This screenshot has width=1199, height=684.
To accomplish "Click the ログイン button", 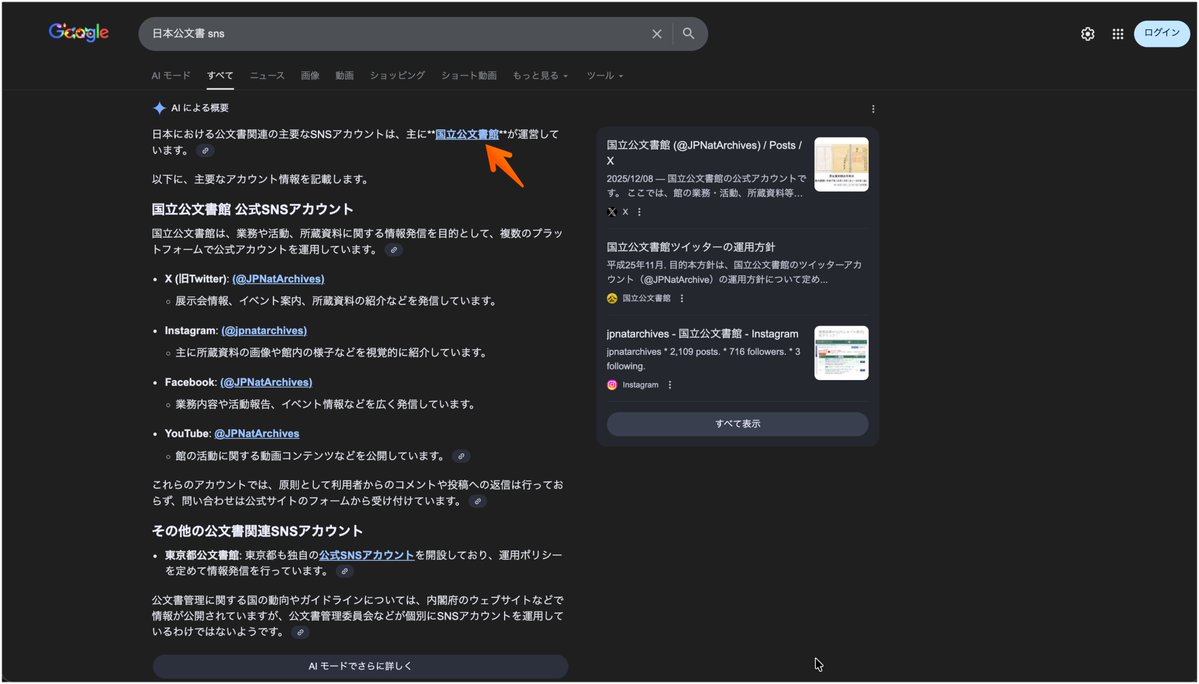I will (x=1161, y=33).
